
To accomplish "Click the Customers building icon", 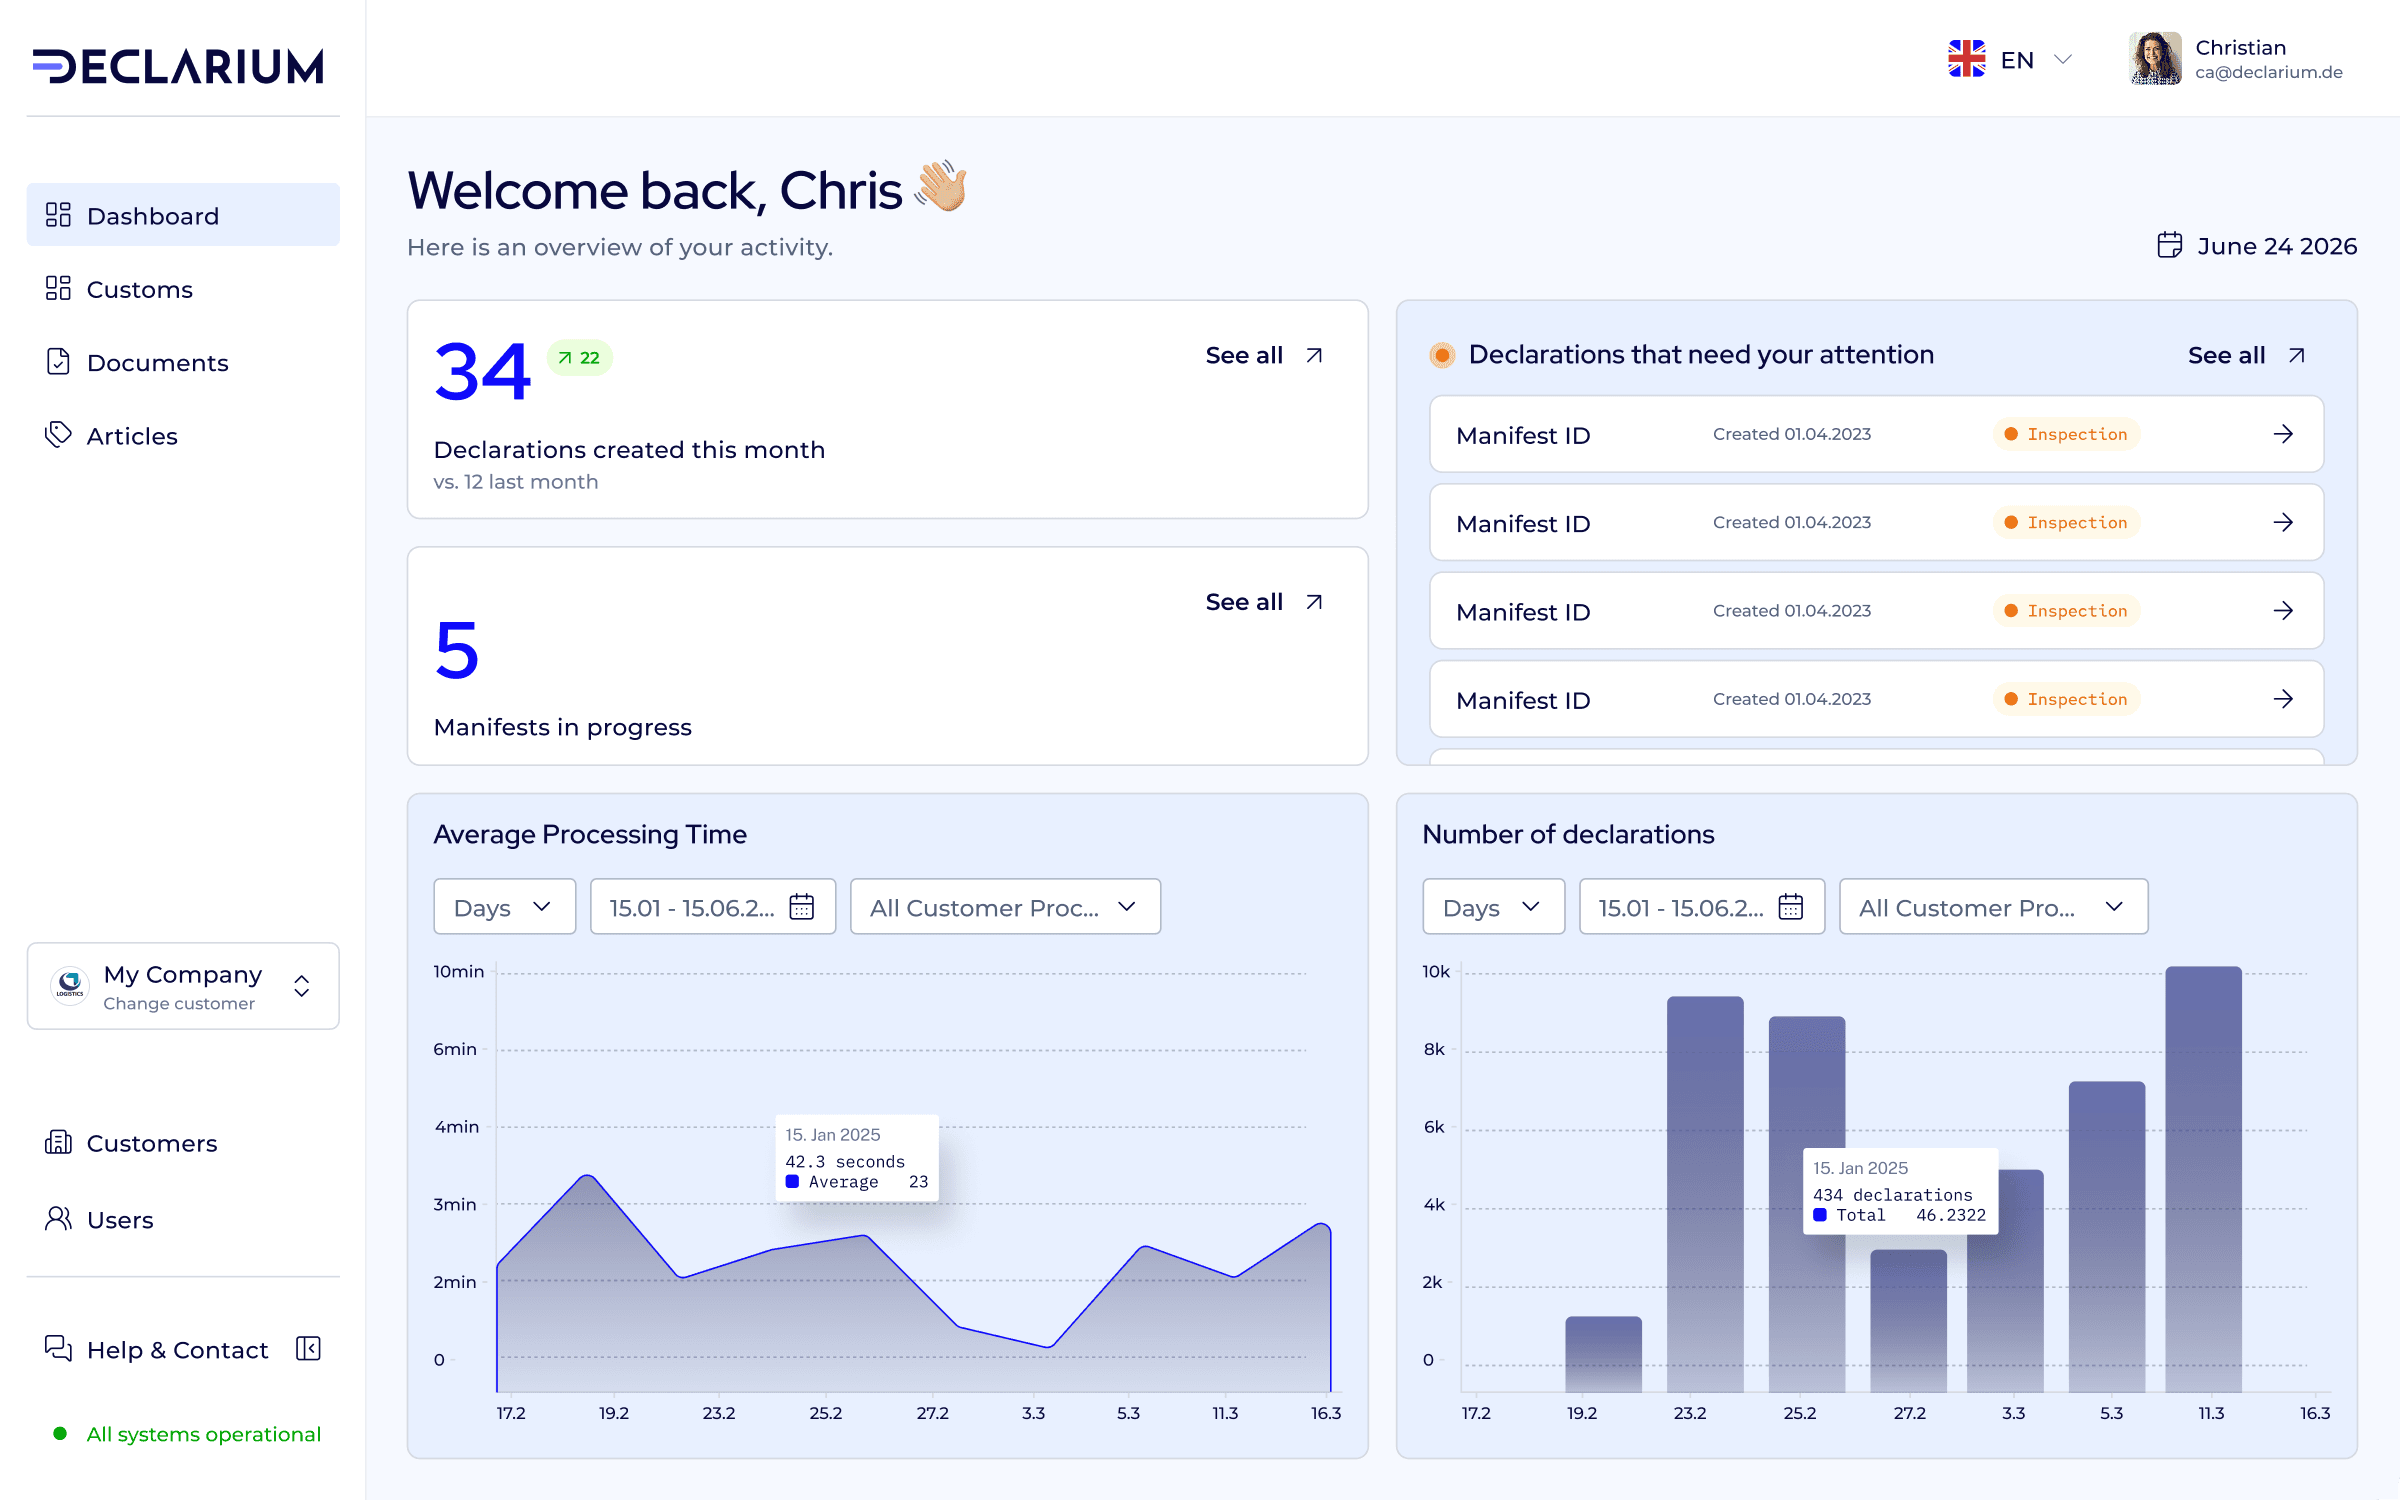I will [x=59, y=1142].
